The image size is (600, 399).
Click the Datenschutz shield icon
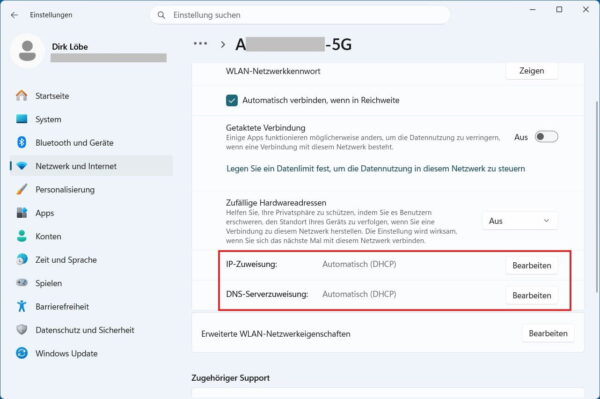click(22, 330)
